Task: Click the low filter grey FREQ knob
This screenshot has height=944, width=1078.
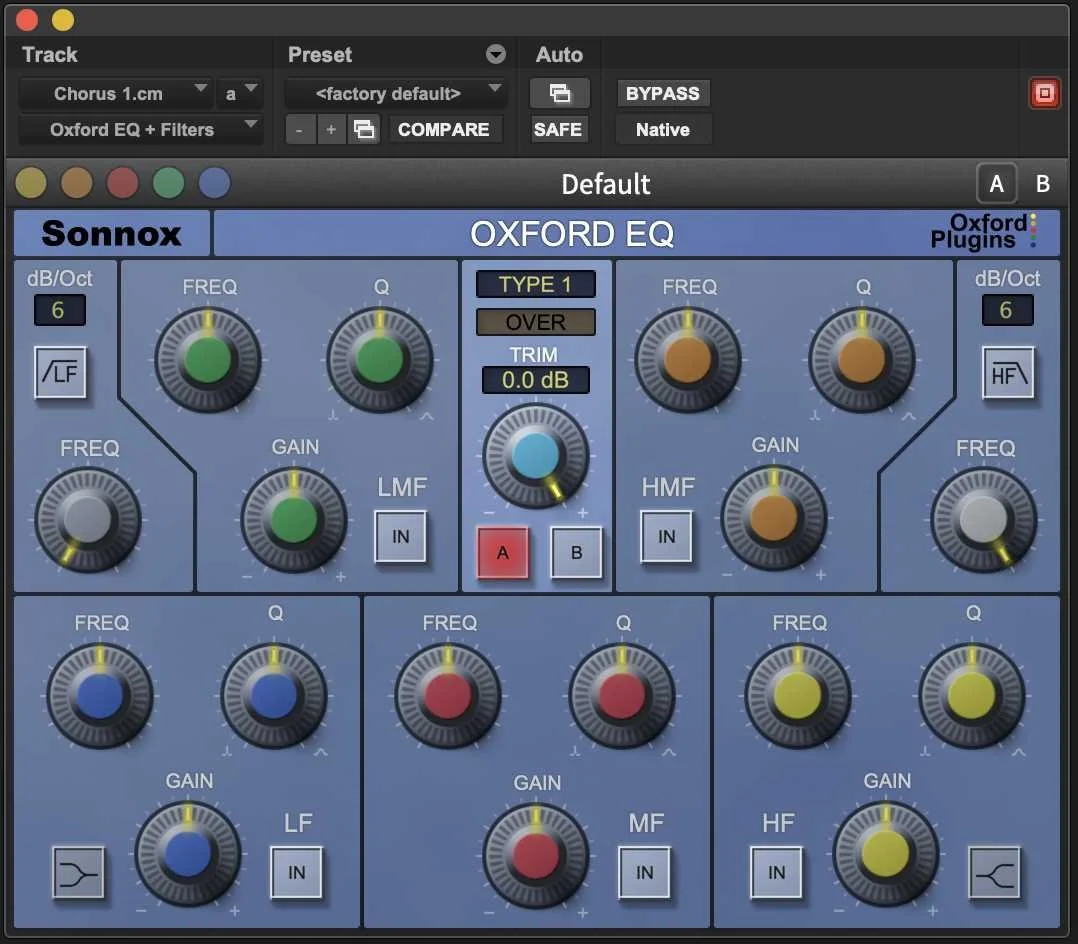Action: [x=88, y=520]
